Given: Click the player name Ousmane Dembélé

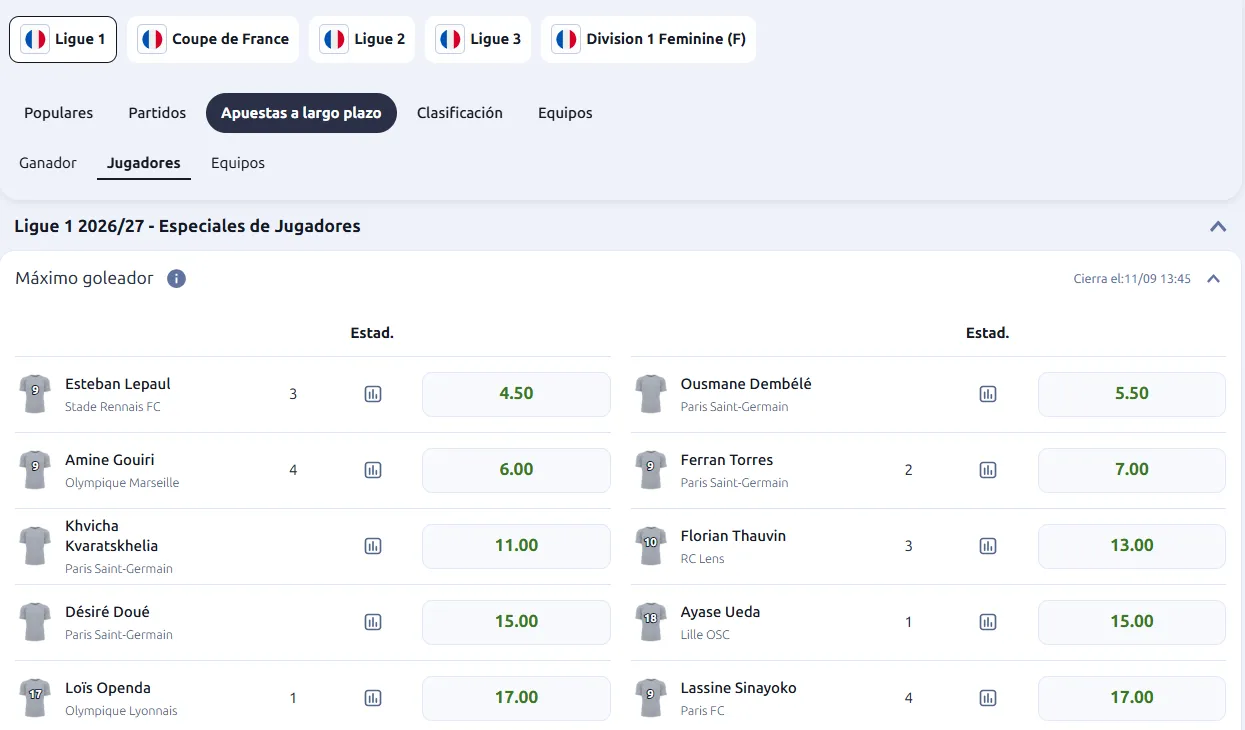Looking at the screenshot, I should [746, 384].
